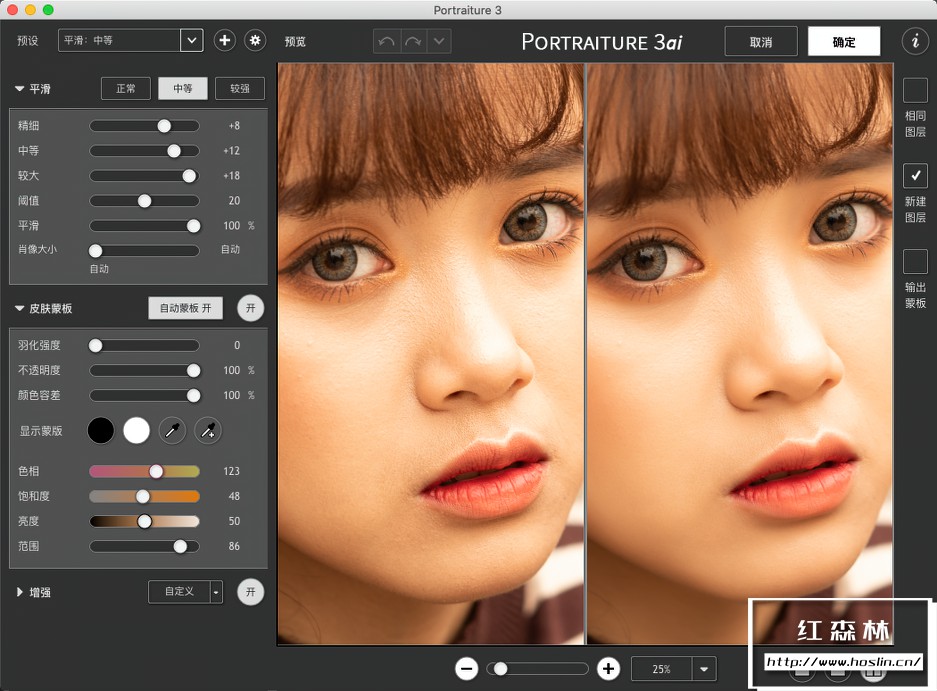Expand the Enhancements section triangle
937x691 pixels.
pyautogui.click(x=20, y=592)
